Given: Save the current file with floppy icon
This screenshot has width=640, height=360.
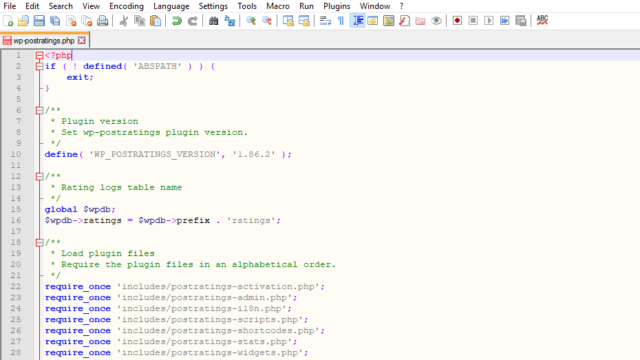Looking at the screenshot, I should [39, 21].
